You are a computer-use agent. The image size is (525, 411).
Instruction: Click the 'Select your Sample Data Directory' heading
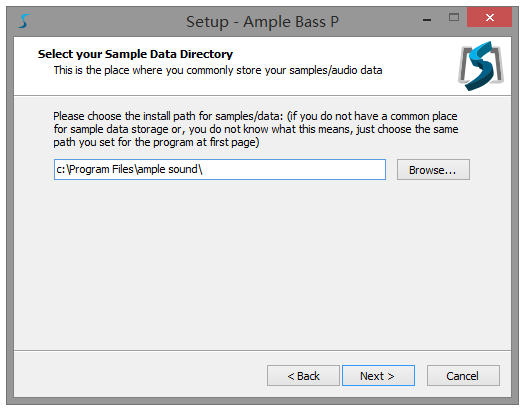(x=135, y=54)
